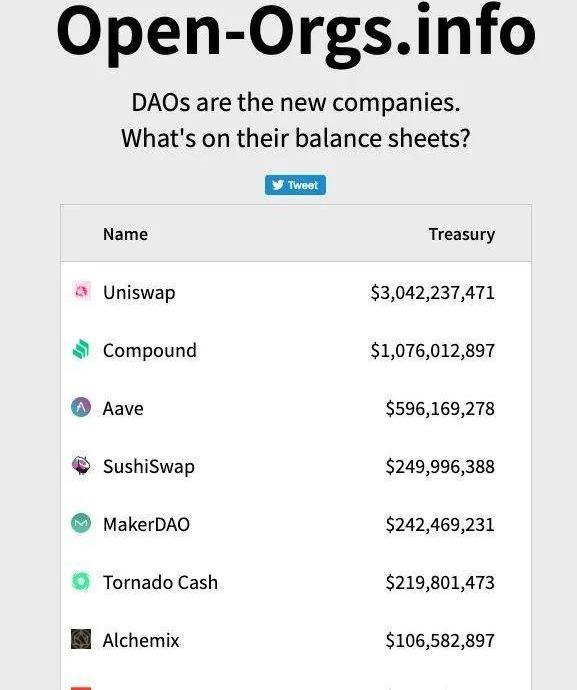Click Compound treasury value $1,076,012,897

[x=433, y=351]
